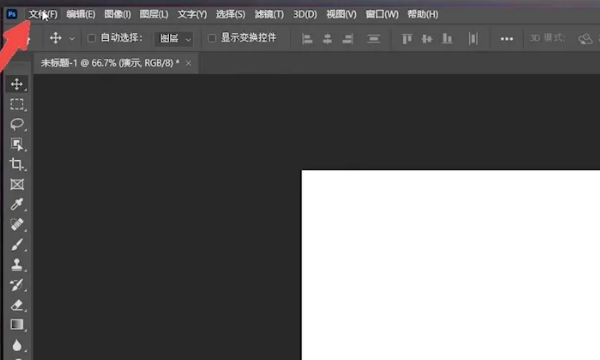Choose the Brush tool
Viewport: 600px width, 360px height.
pos(17,244)
